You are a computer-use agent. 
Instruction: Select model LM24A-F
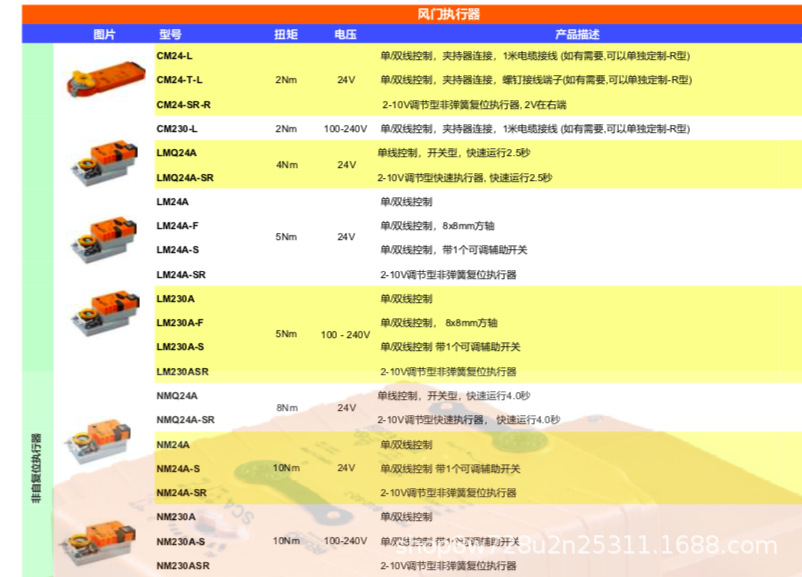[177, 226]
